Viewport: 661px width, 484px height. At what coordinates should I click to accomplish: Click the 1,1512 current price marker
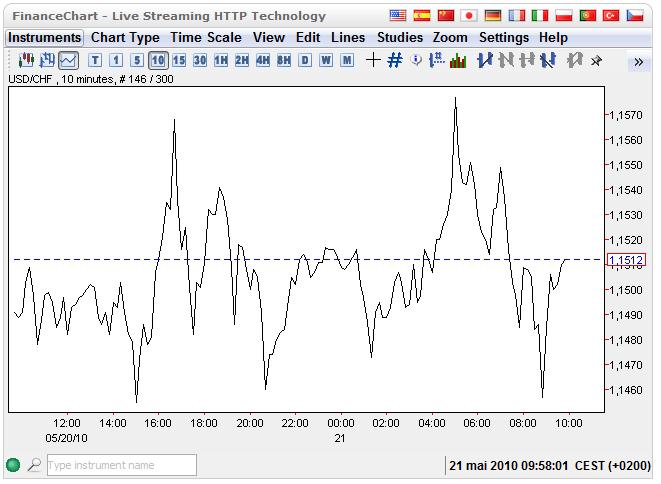click(625, 260)
